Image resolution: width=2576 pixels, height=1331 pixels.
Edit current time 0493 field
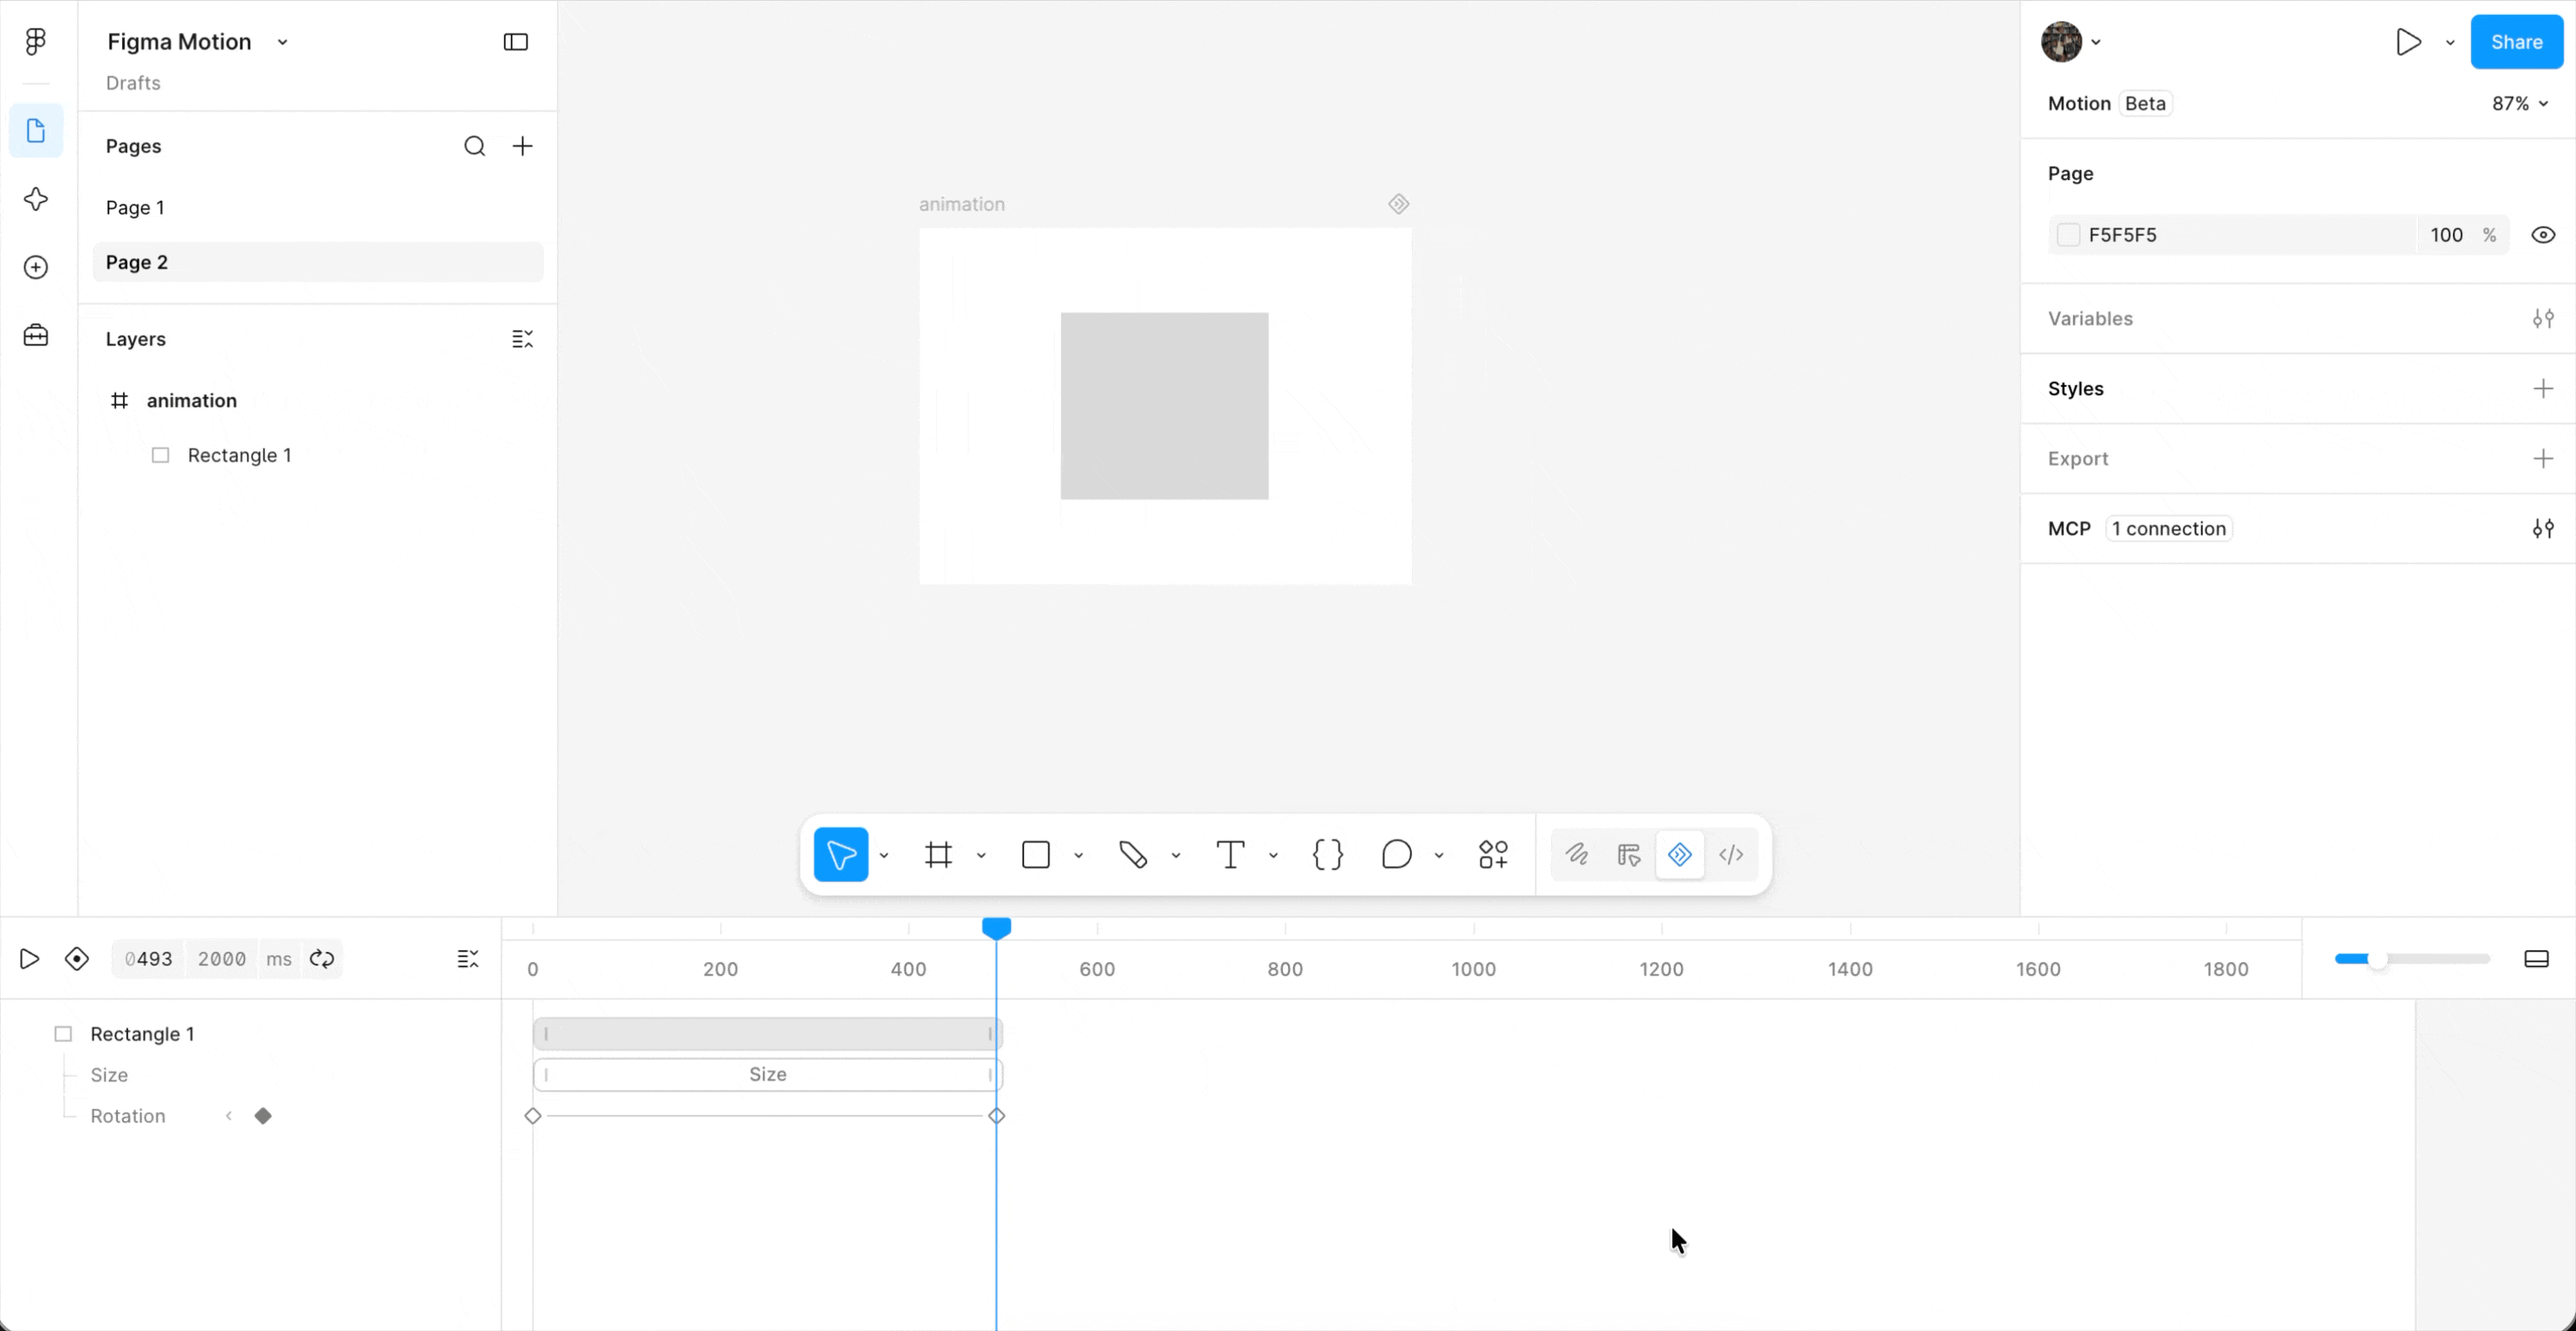click(149, 959)
